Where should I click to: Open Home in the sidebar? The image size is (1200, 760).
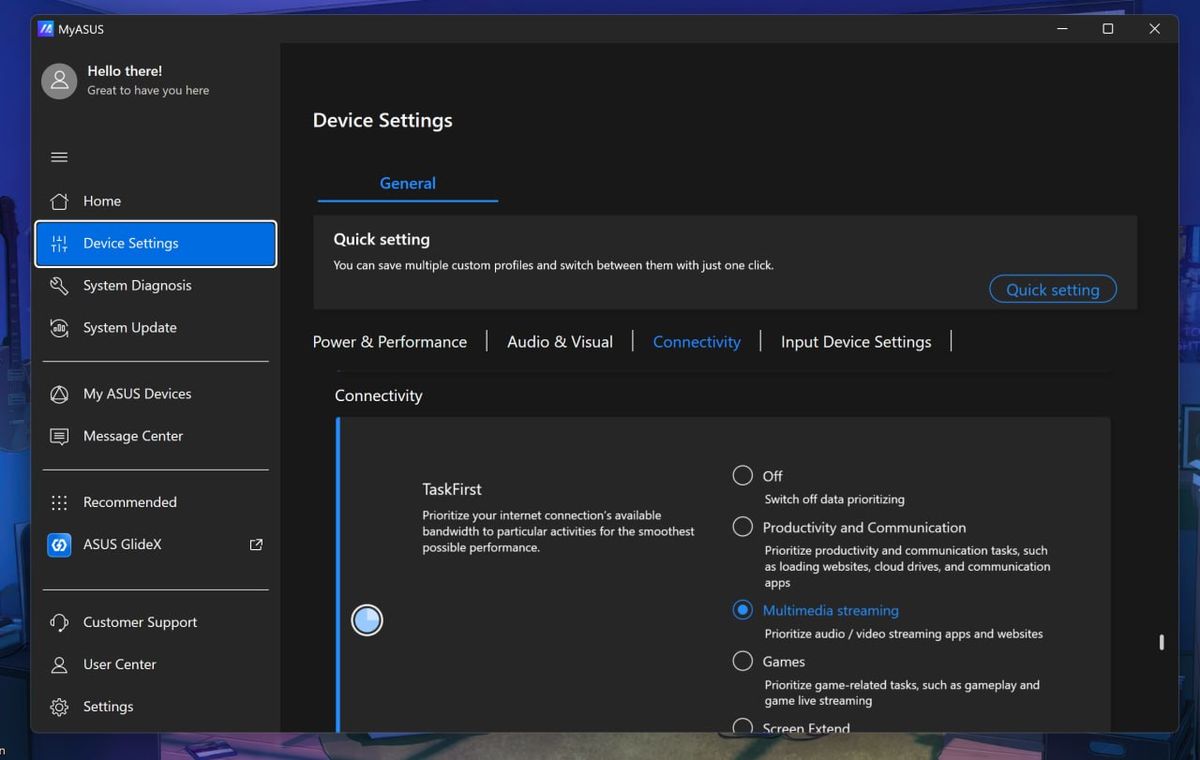coord(155,201)
